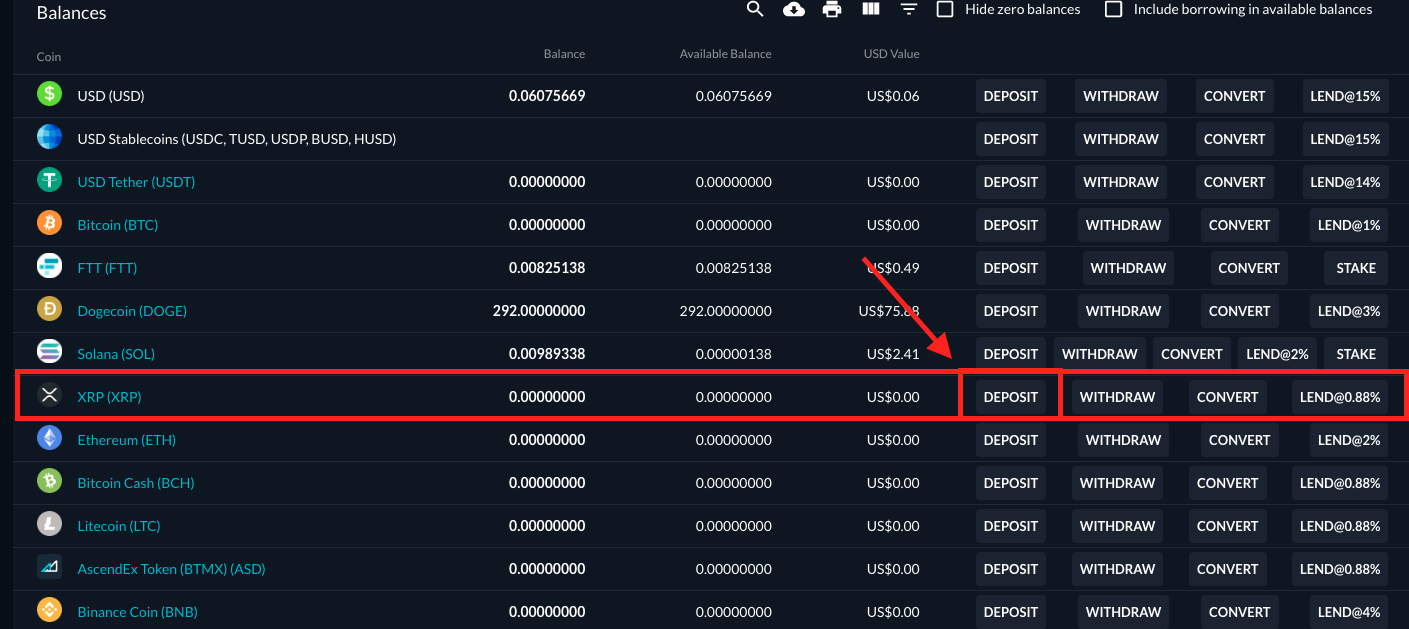Open AscendEx Token (BTMX) (ASD) link

tap(171, 569)
